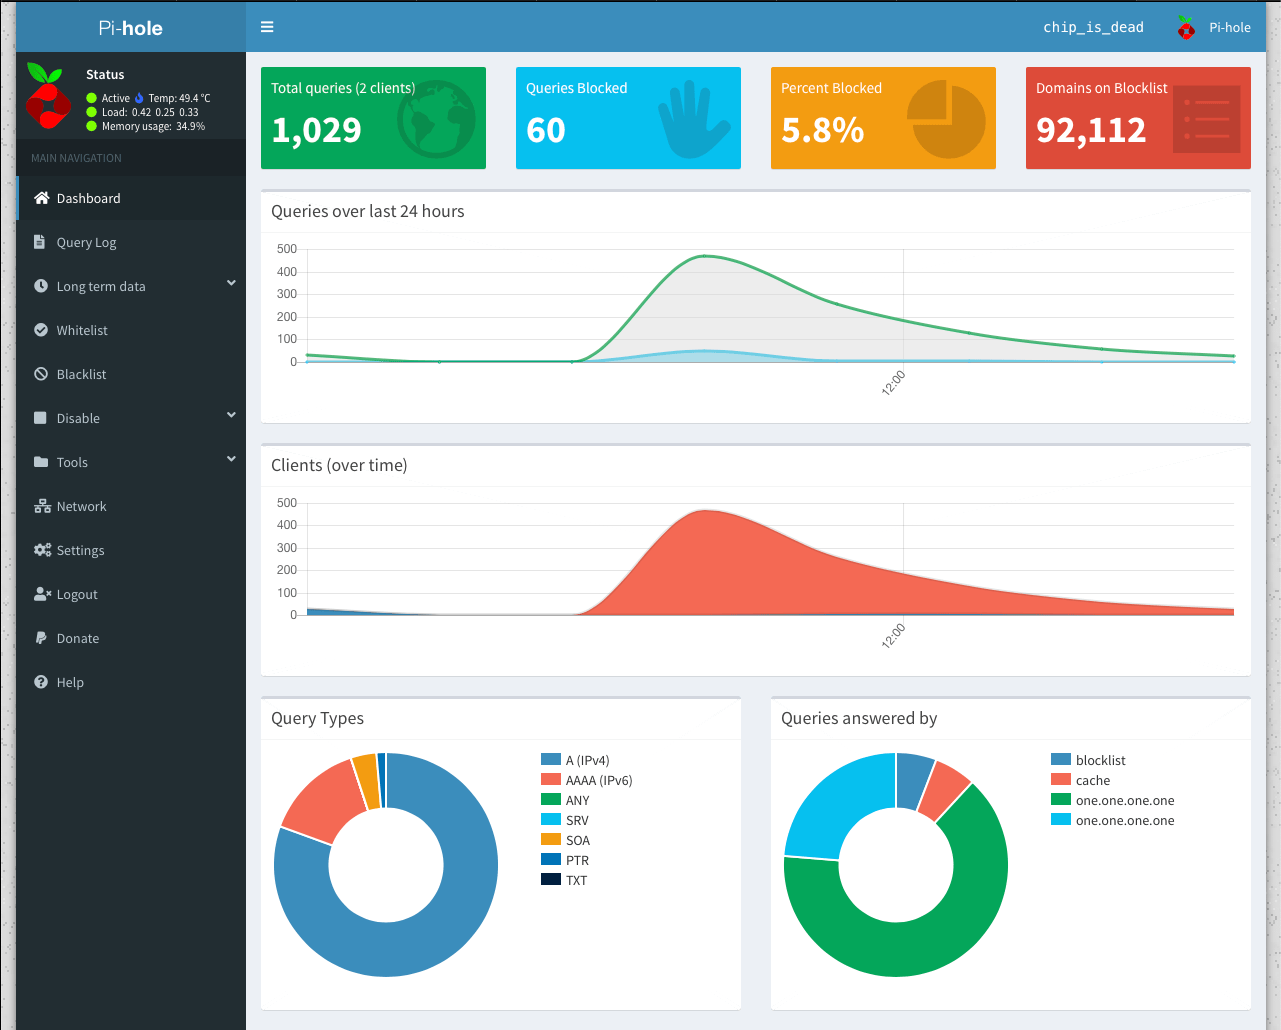Screen dimensions: 1281x1030
Task: Click the Donate PayPal icon
Action: click(x=40, y=638)
